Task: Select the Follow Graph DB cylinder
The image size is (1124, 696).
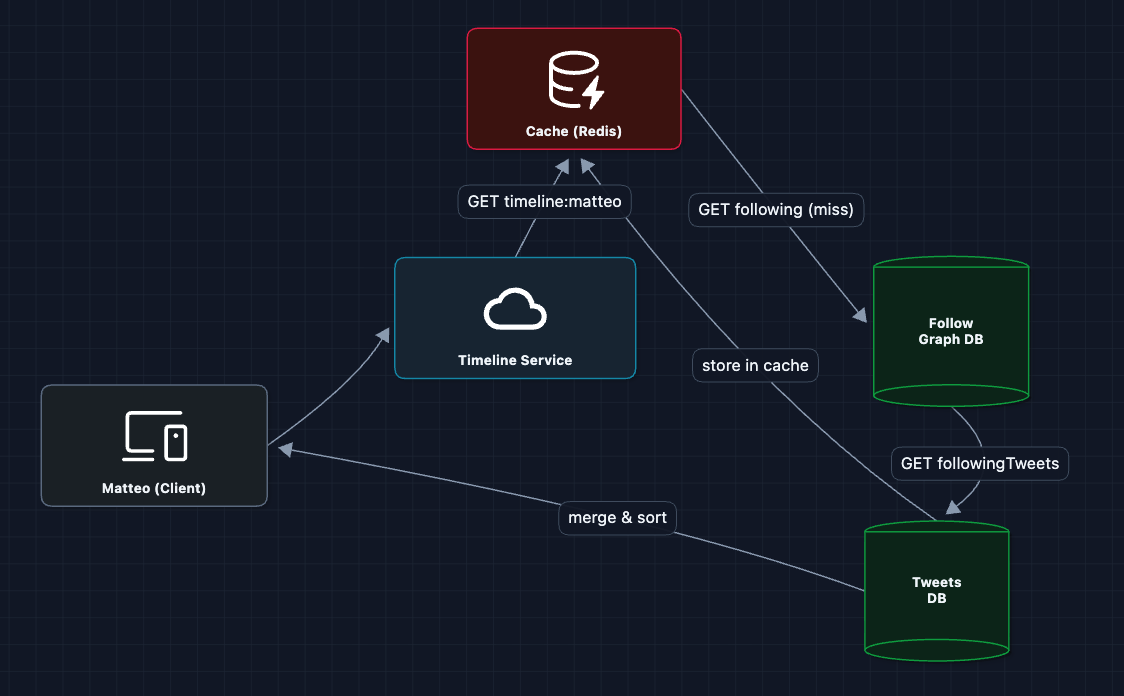Action: pyautogui.click(x=950, y=331)
